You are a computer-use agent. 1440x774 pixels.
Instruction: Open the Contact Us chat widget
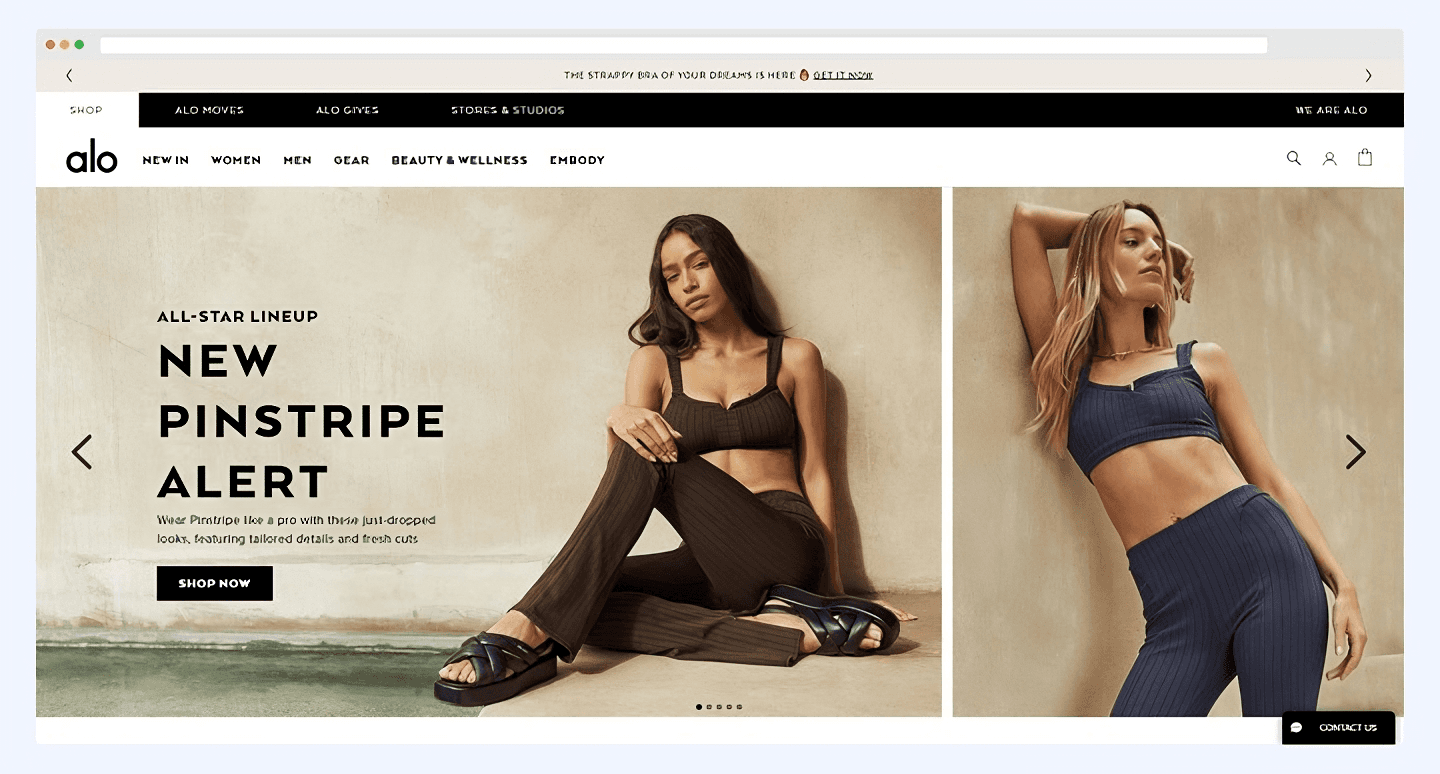point(1338,727)
